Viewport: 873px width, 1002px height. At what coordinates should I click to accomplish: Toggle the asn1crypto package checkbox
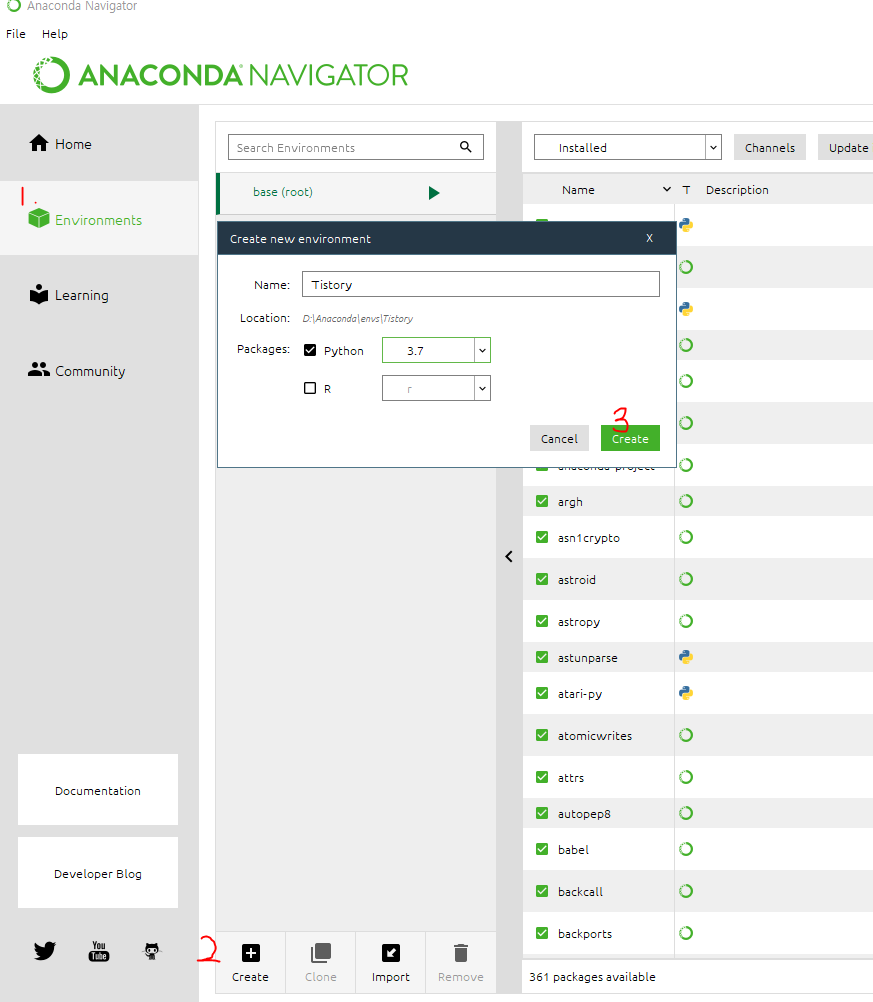click(542, 537)
